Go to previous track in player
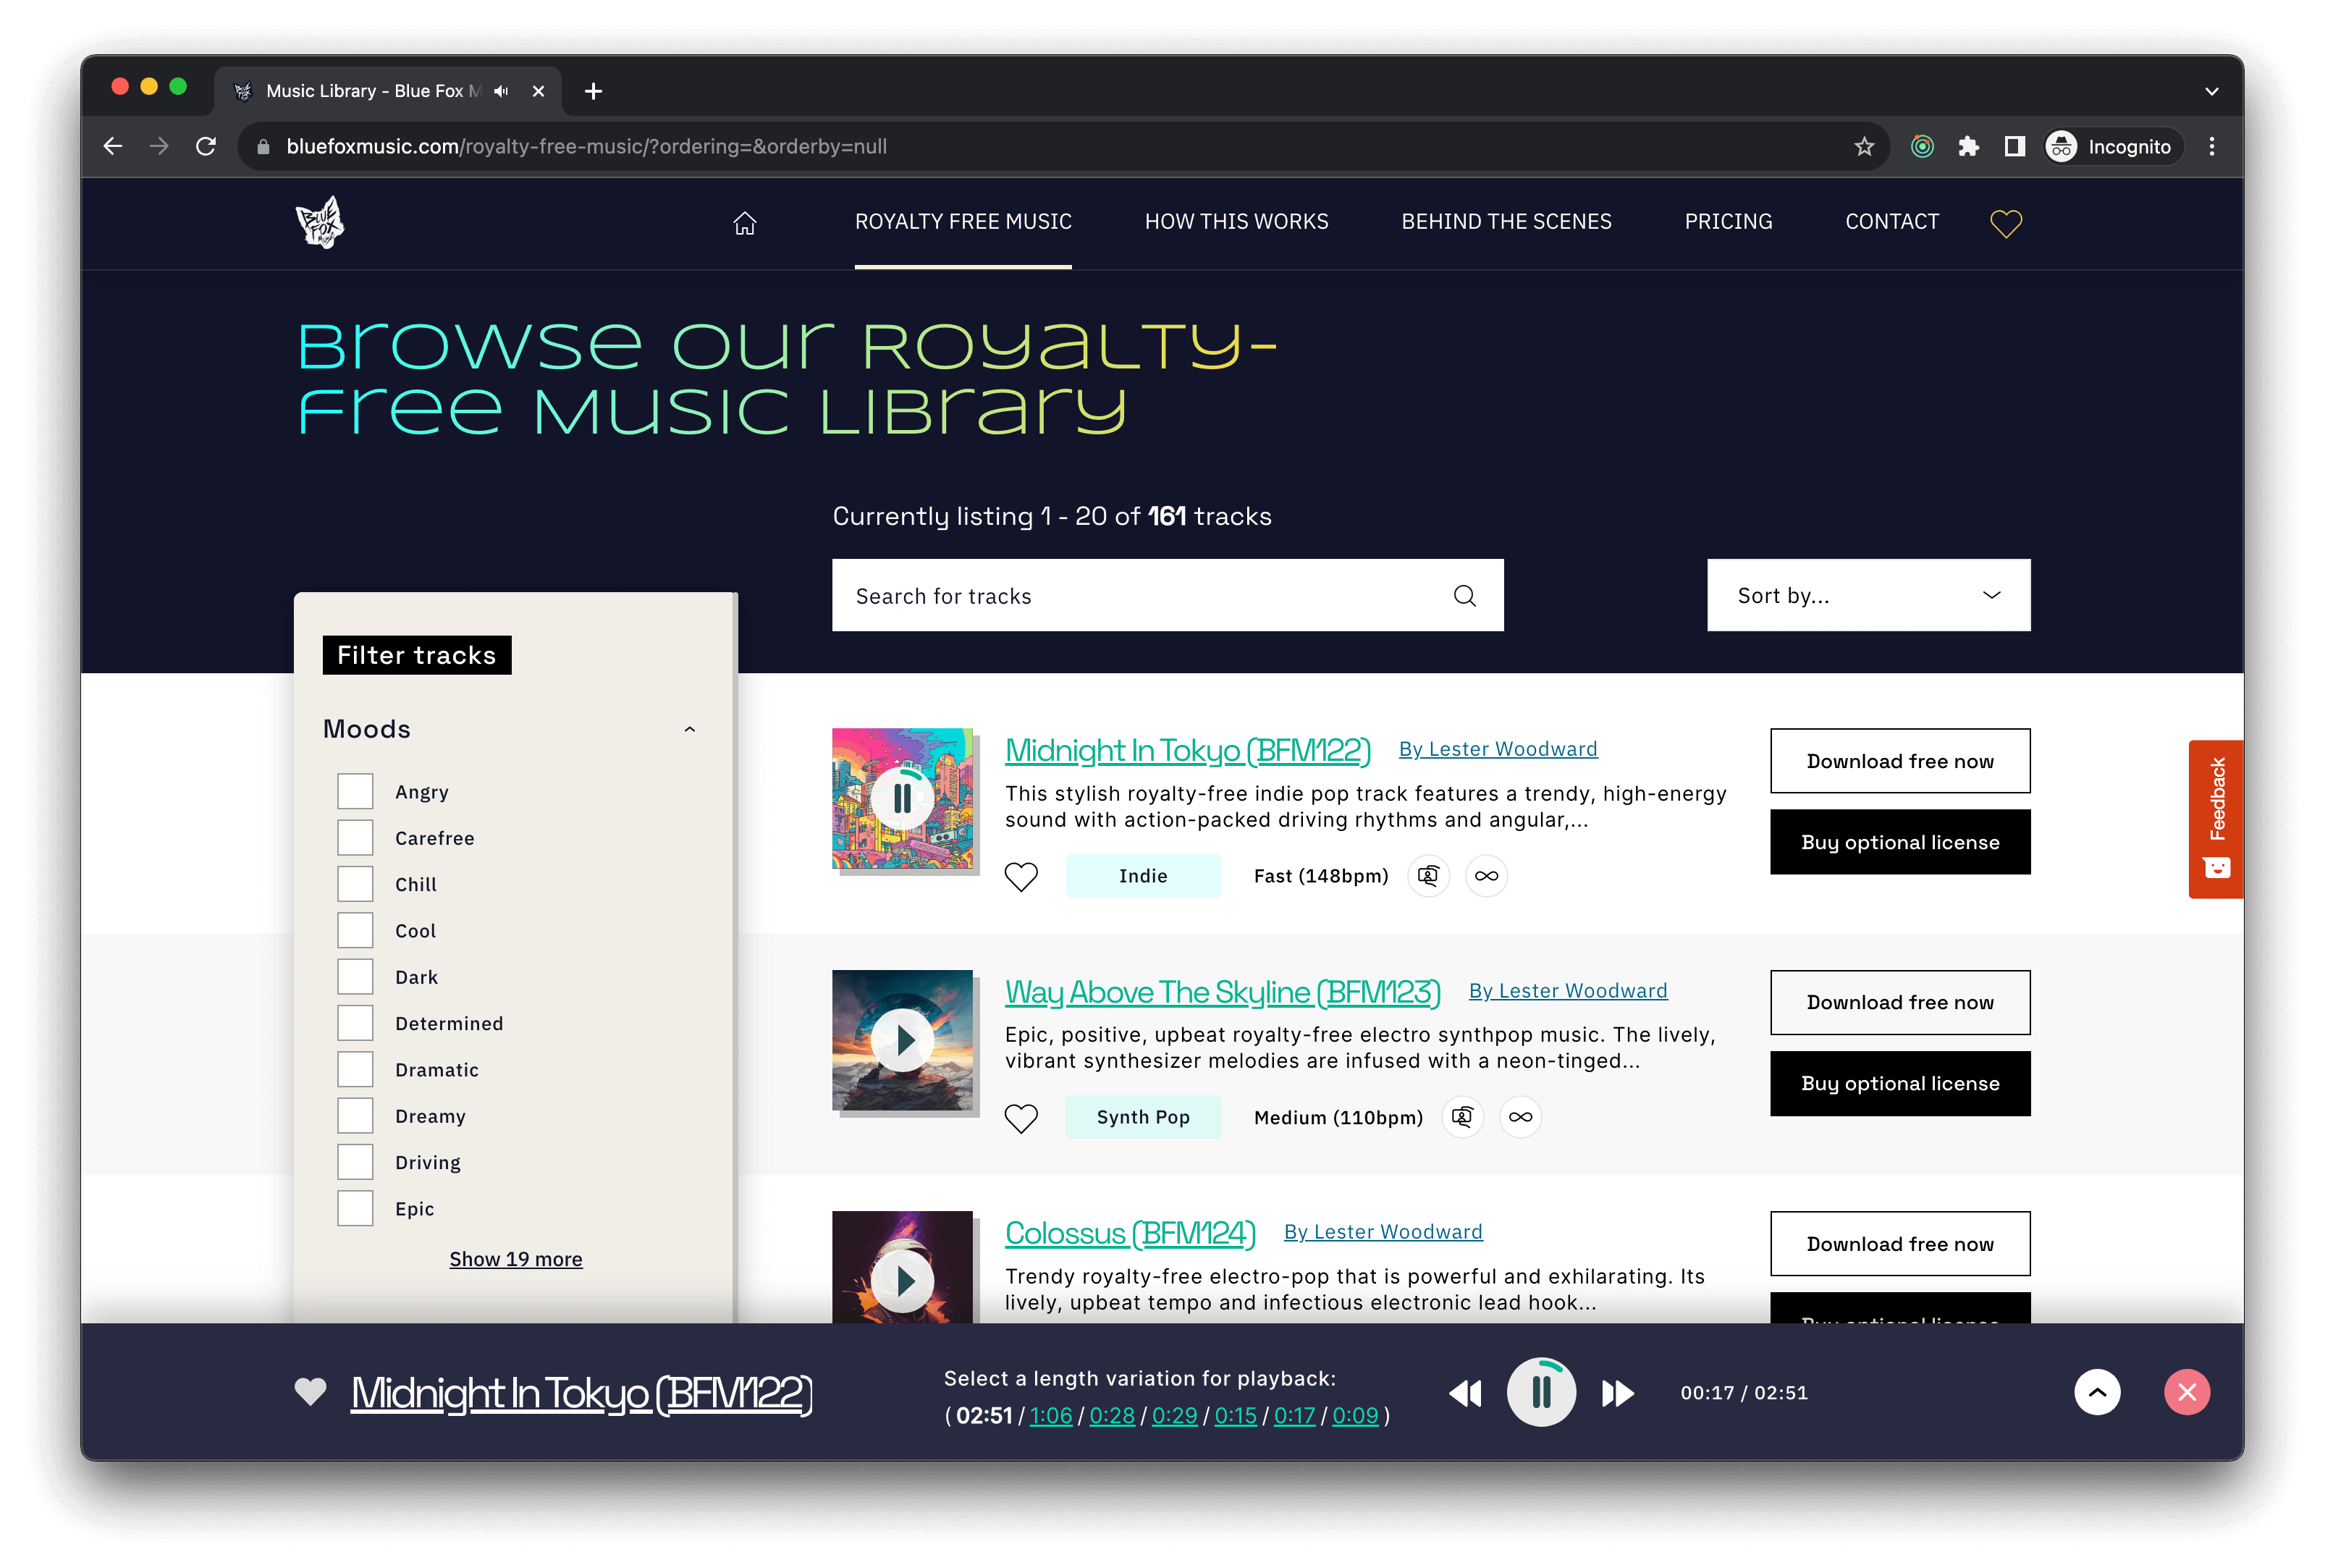Image resolution: width=2325 pixels, height=1568 pixels. click(x=1465, y=1393)
